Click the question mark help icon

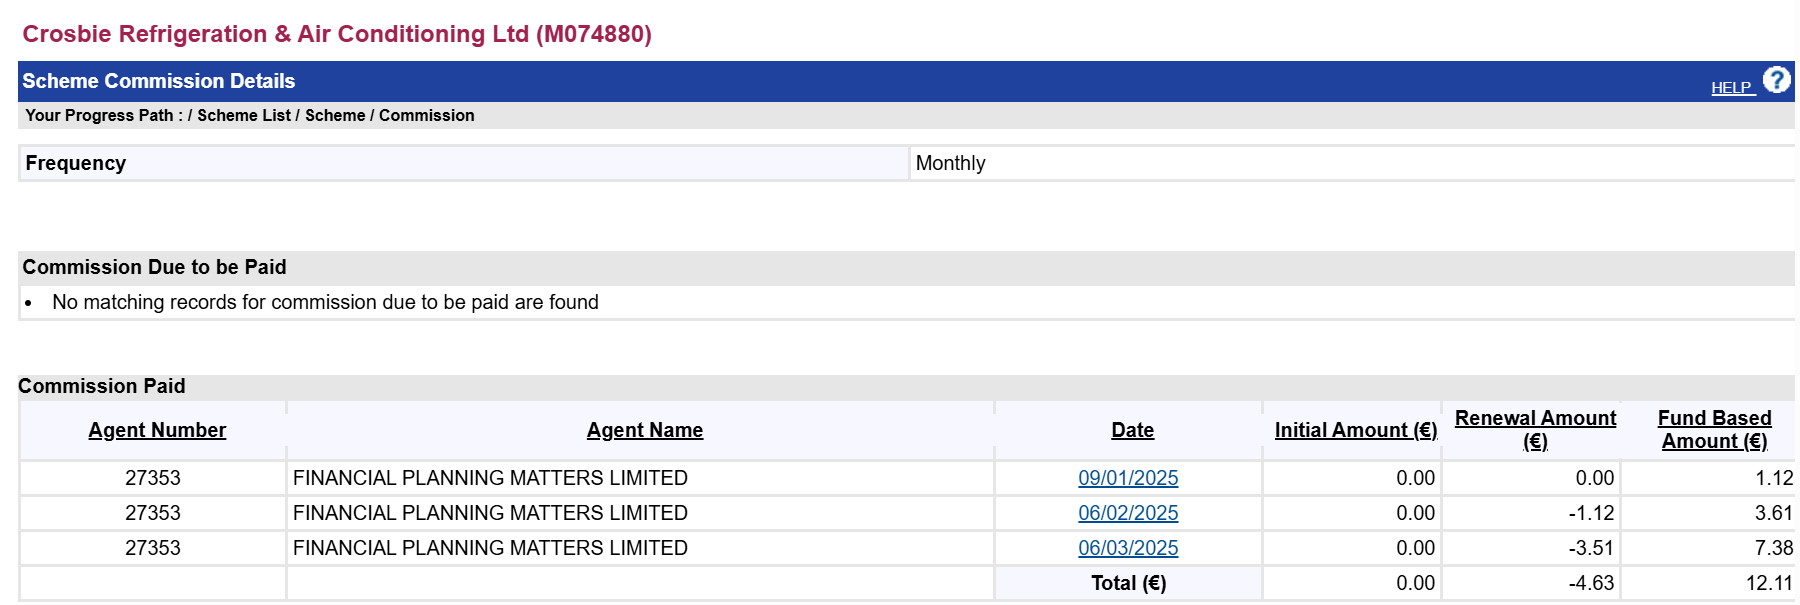point(1776,80)
